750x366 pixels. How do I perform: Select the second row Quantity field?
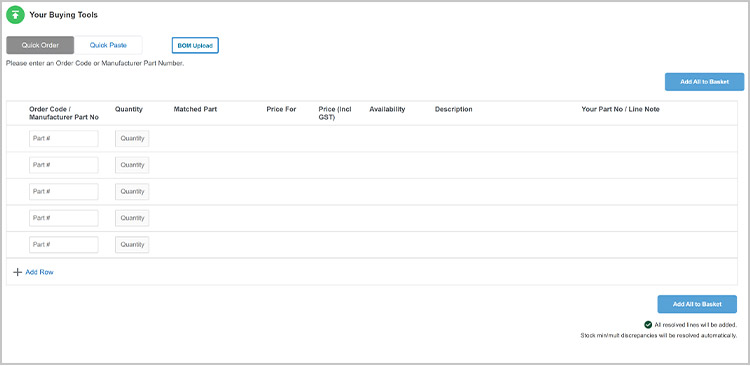pyautogui.click(x=132, y=165)
